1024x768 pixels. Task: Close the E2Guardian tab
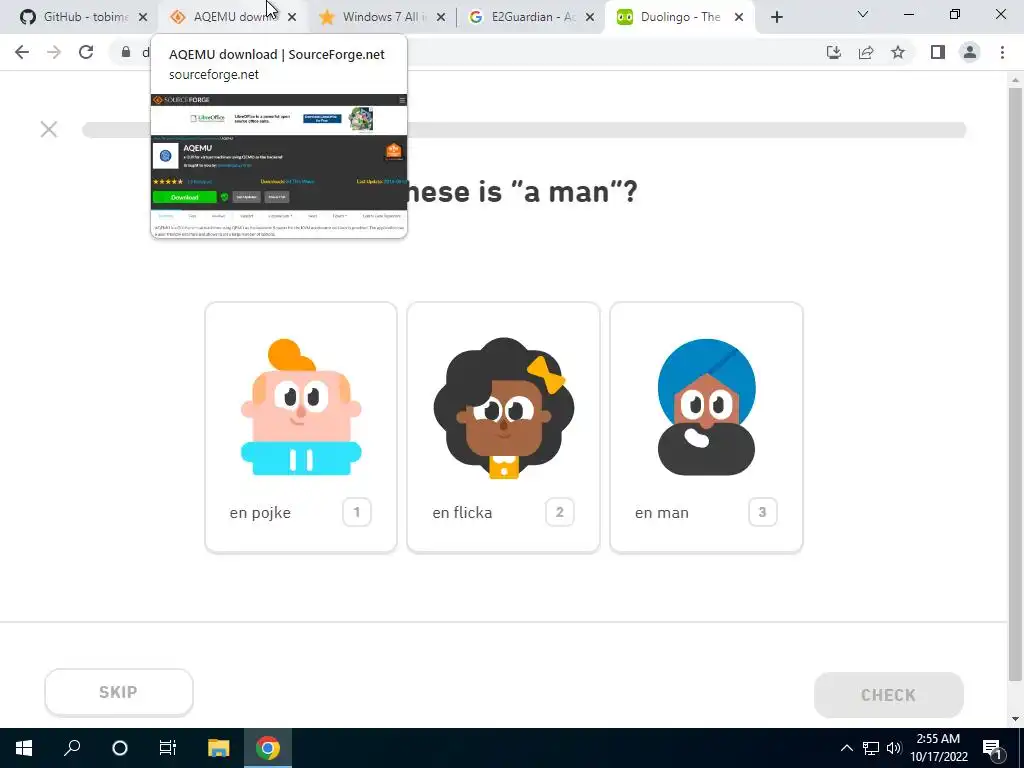pyautogui.click(x=590, y=18)
